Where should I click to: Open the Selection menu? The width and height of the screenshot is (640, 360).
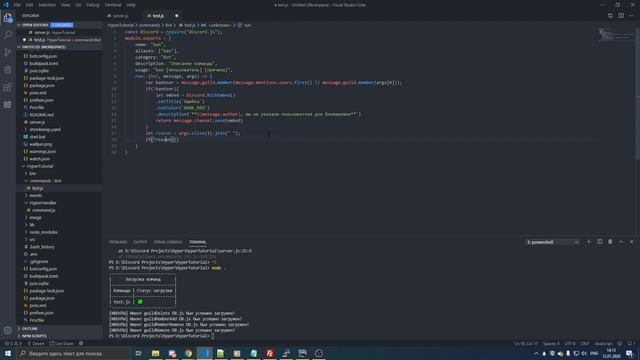[x=47, y=5]
